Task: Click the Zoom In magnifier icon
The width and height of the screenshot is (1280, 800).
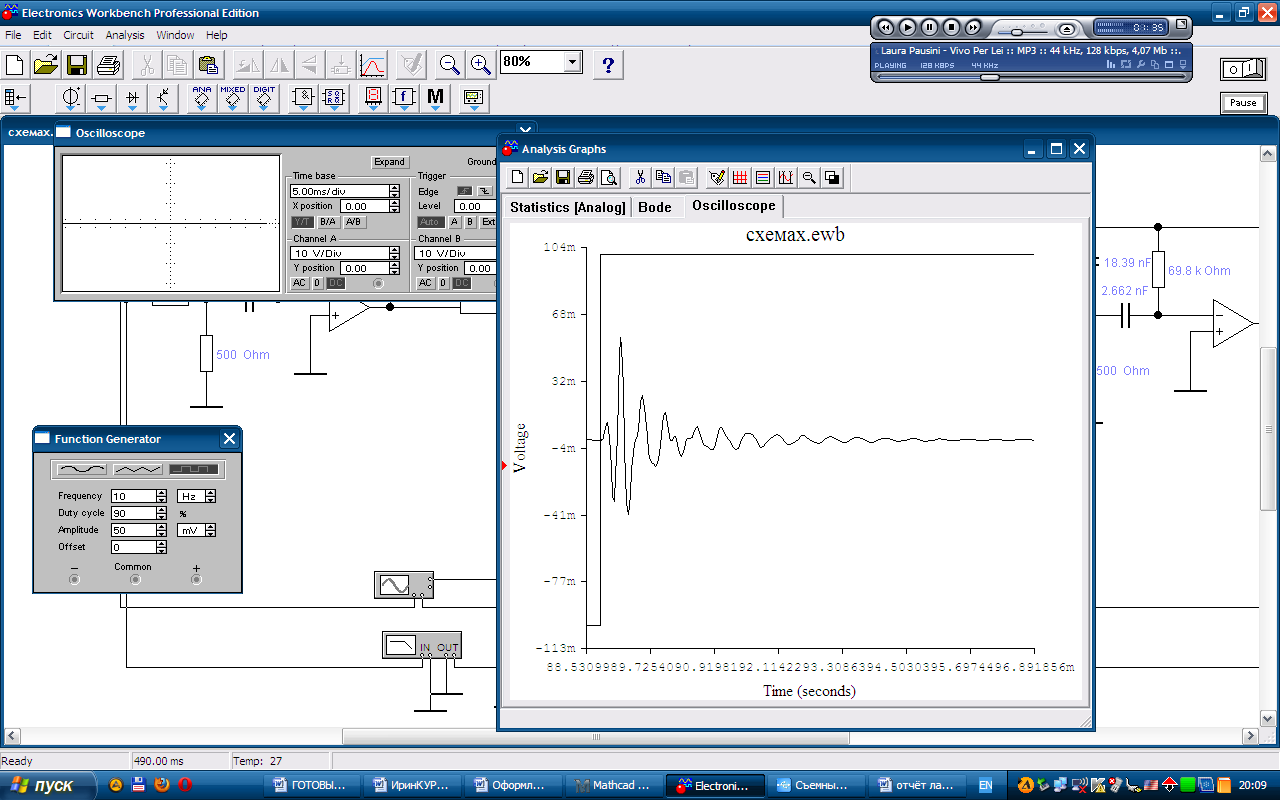Action: pos(481,66)
